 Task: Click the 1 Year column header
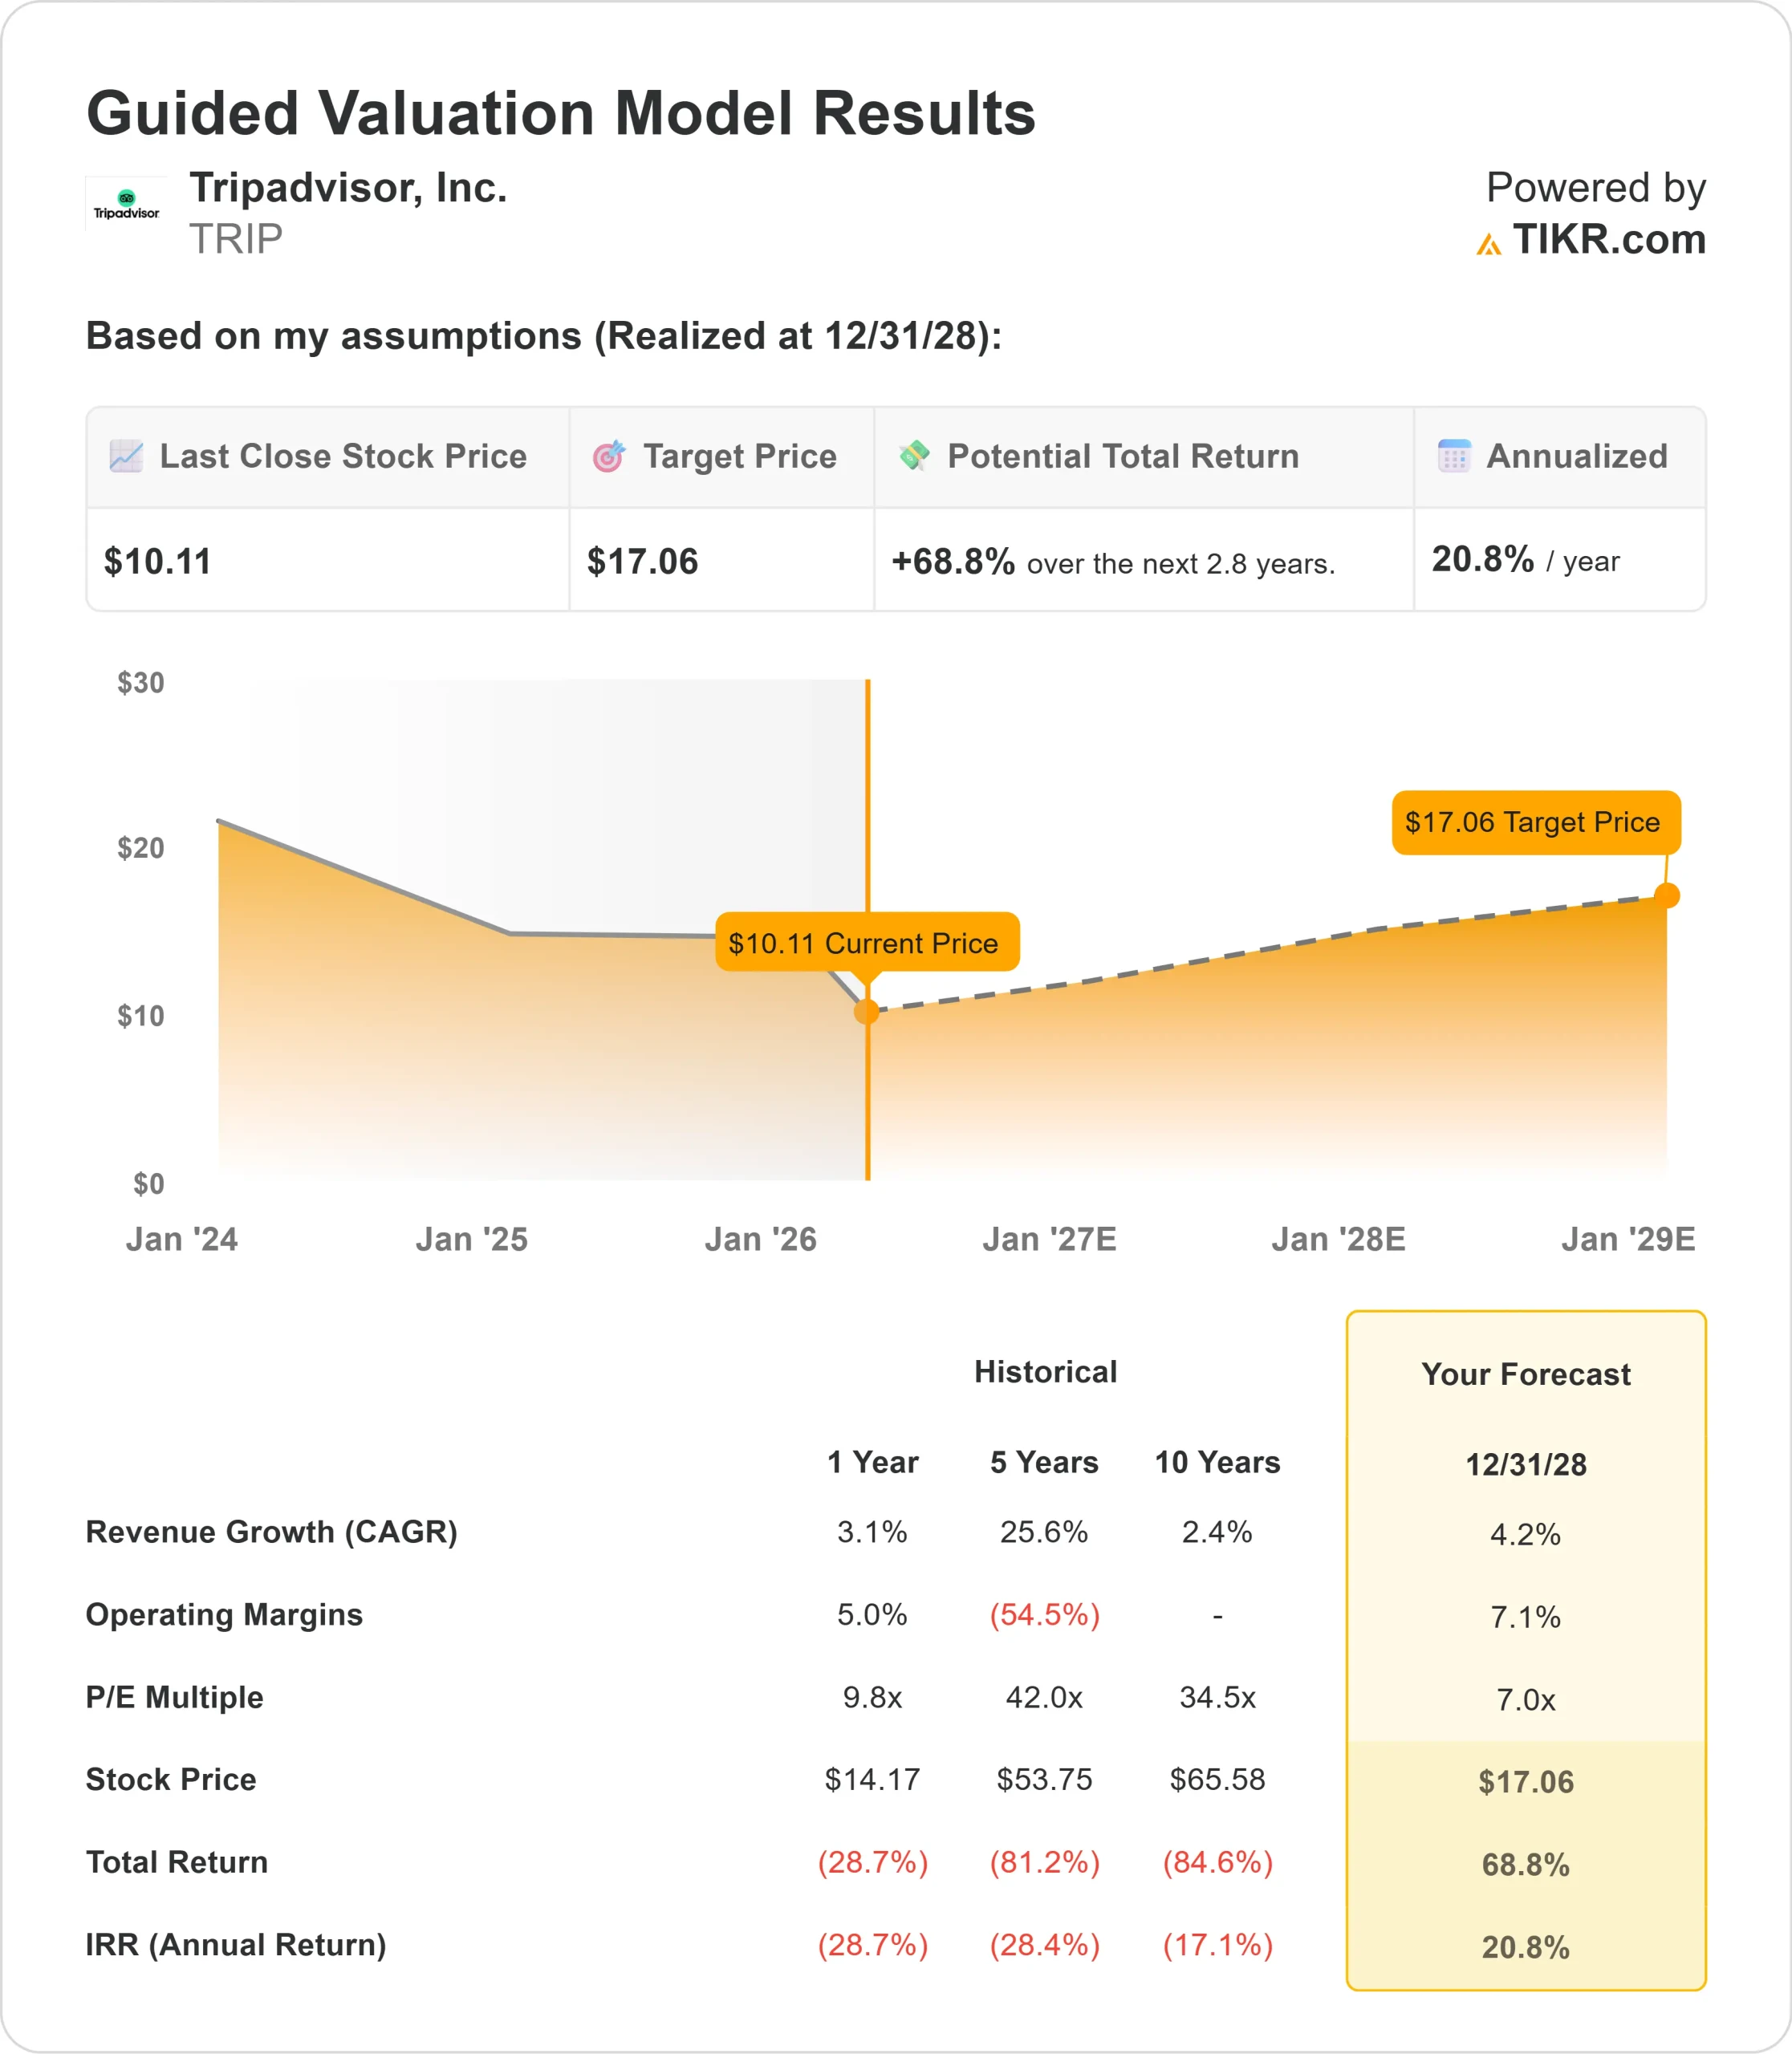click(x=872, y=1462)
